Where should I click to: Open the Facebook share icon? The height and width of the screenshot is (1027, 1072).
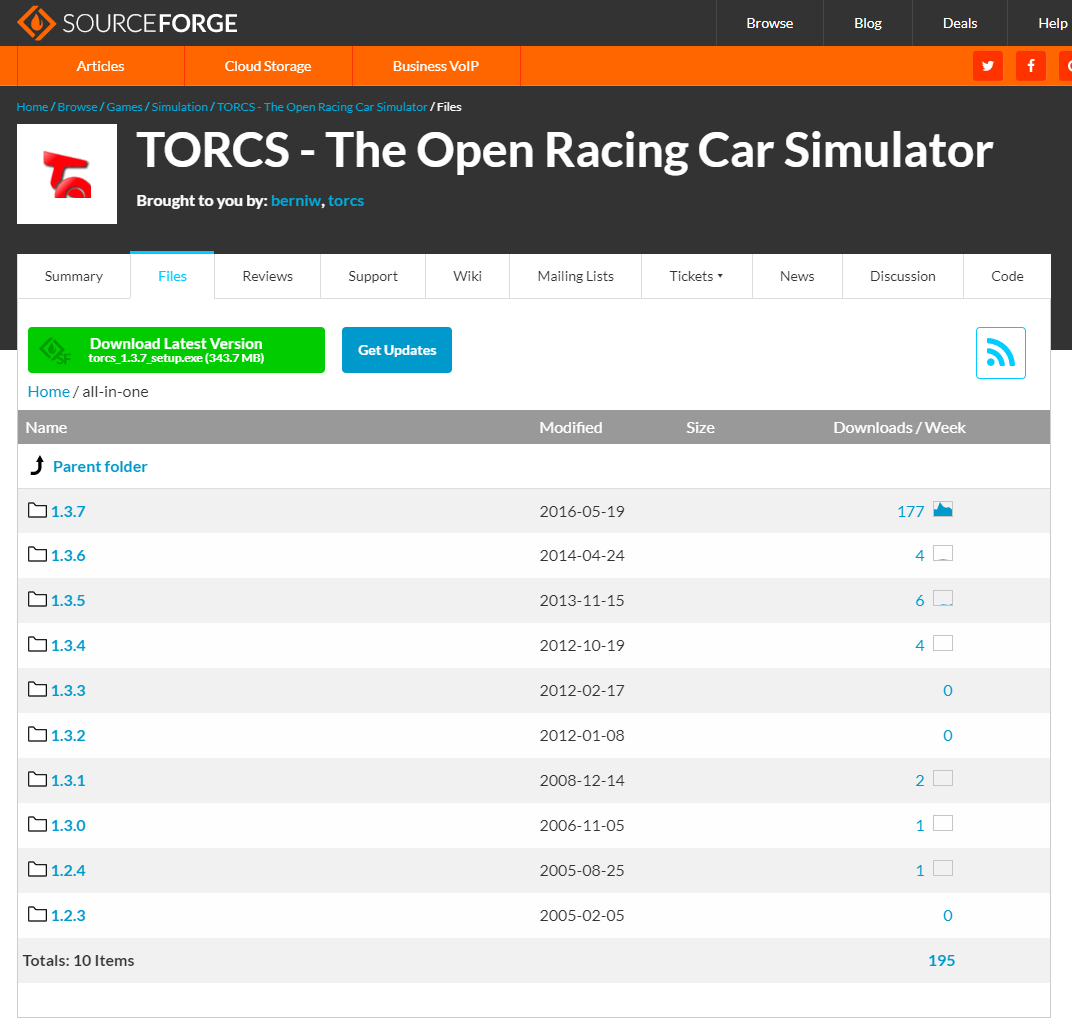[x=1031, y=66]
